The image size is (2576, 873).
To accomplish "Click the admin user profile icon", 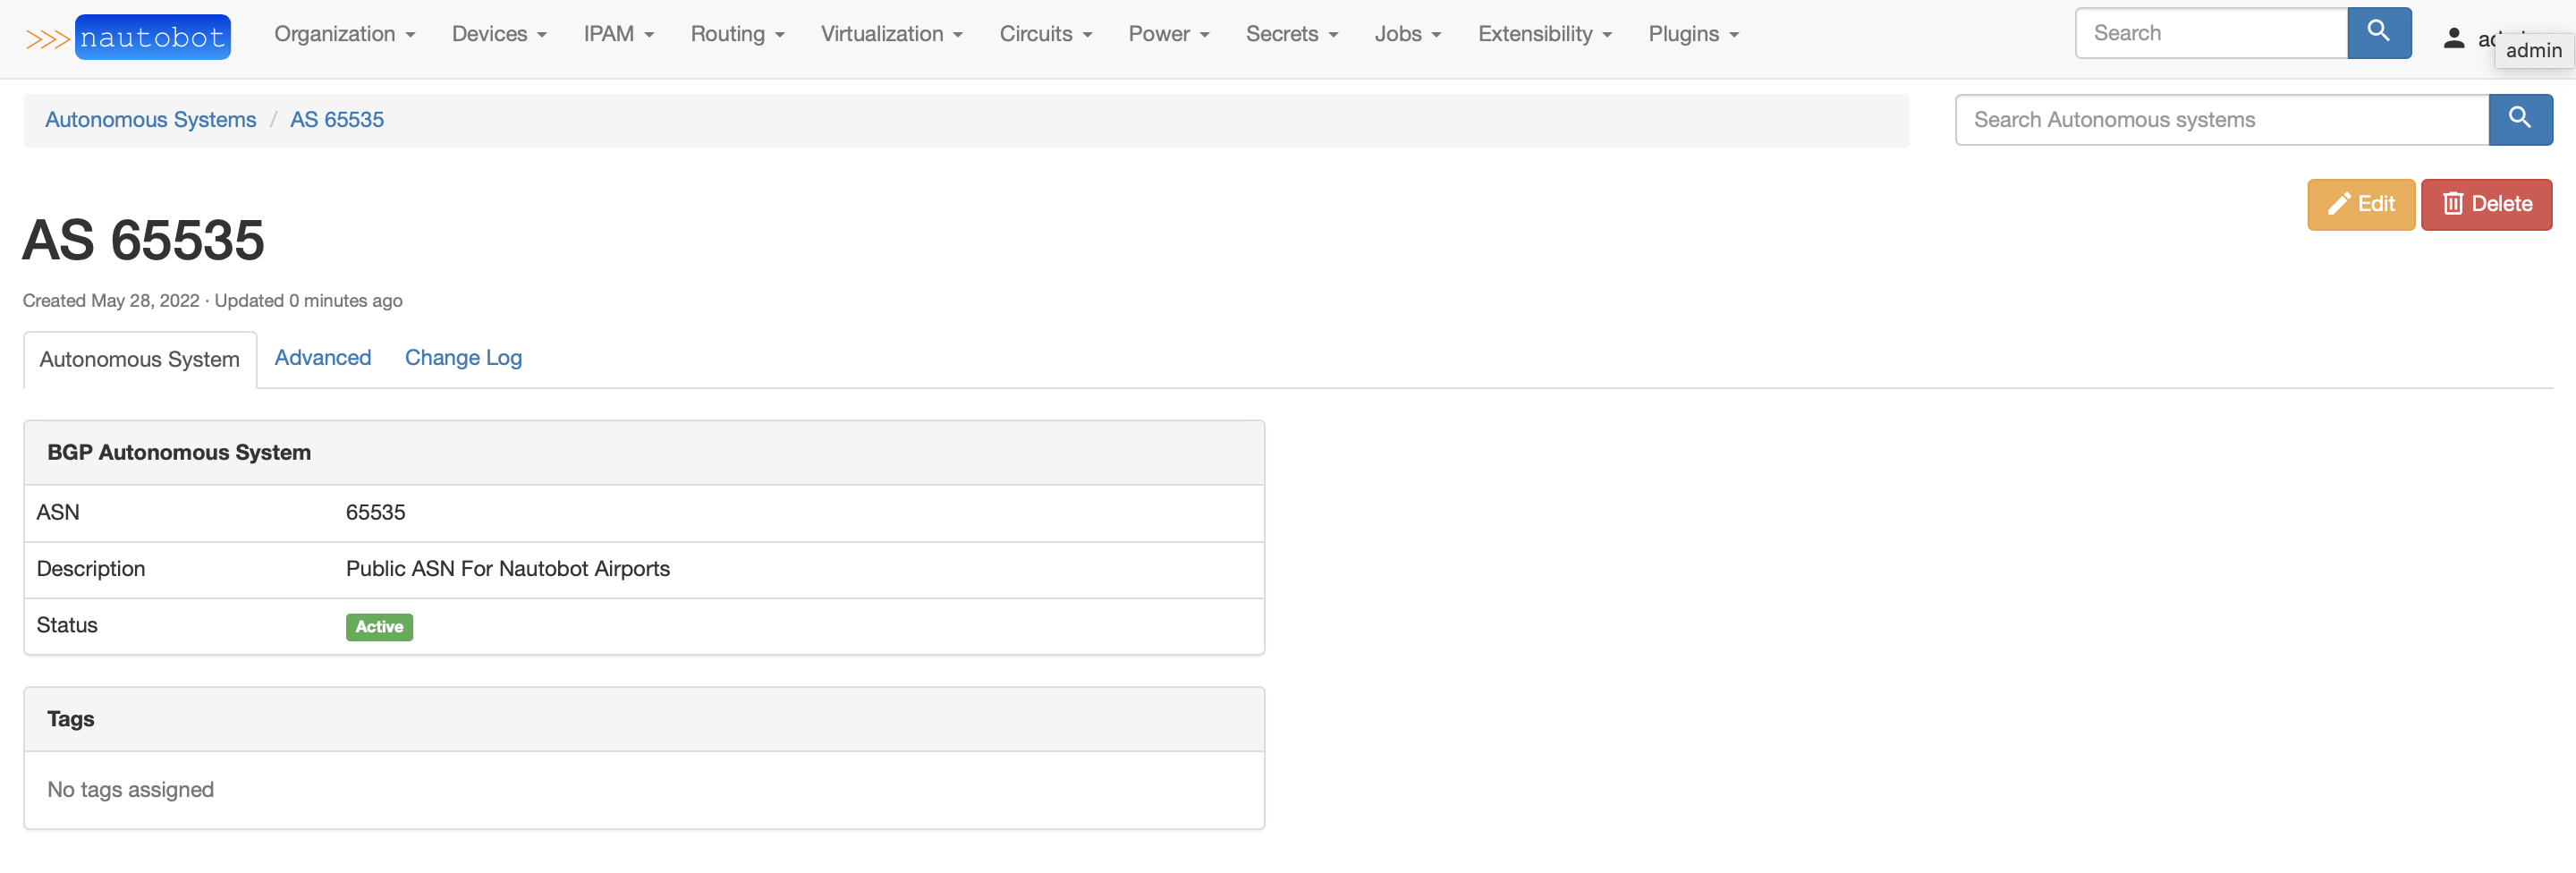I will pos(2453,39).
